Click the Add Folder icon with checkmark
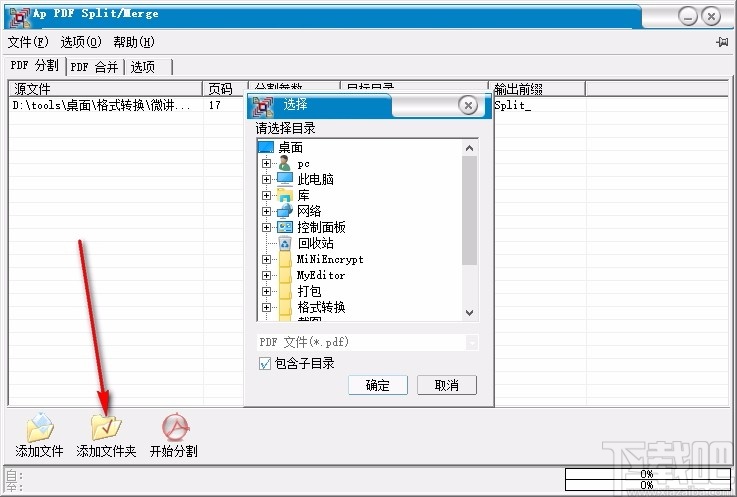737x497 pixels. (x=106, y=427)
